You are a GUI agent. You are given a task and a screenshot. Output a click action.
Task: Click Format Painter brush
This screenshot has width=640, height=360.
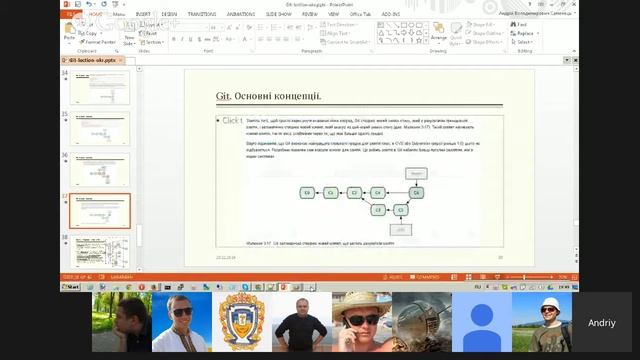[98, 42]
